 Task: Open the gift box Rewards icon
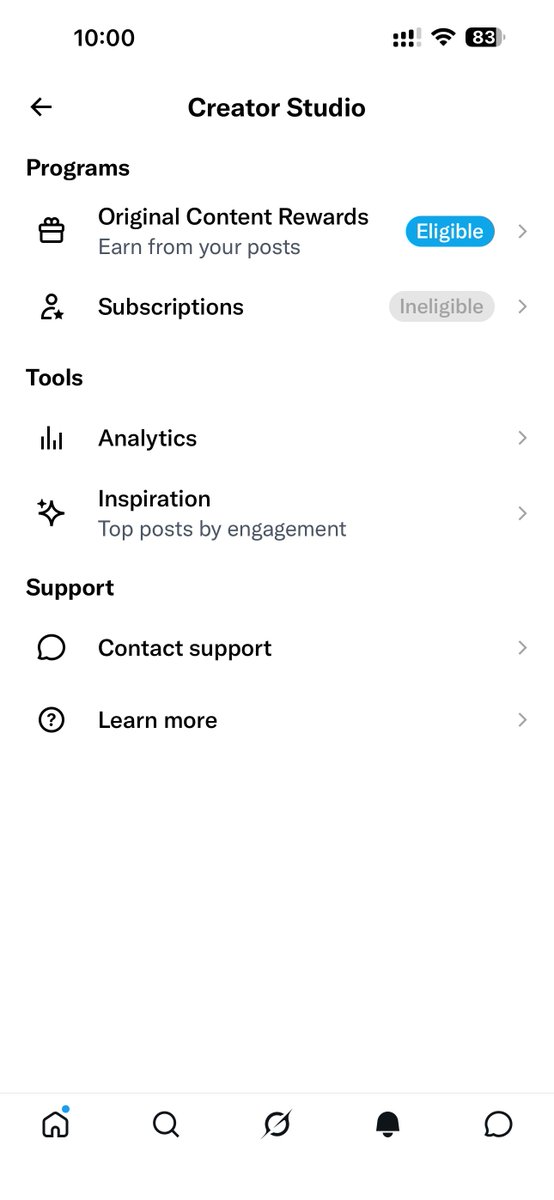point(51,231)
